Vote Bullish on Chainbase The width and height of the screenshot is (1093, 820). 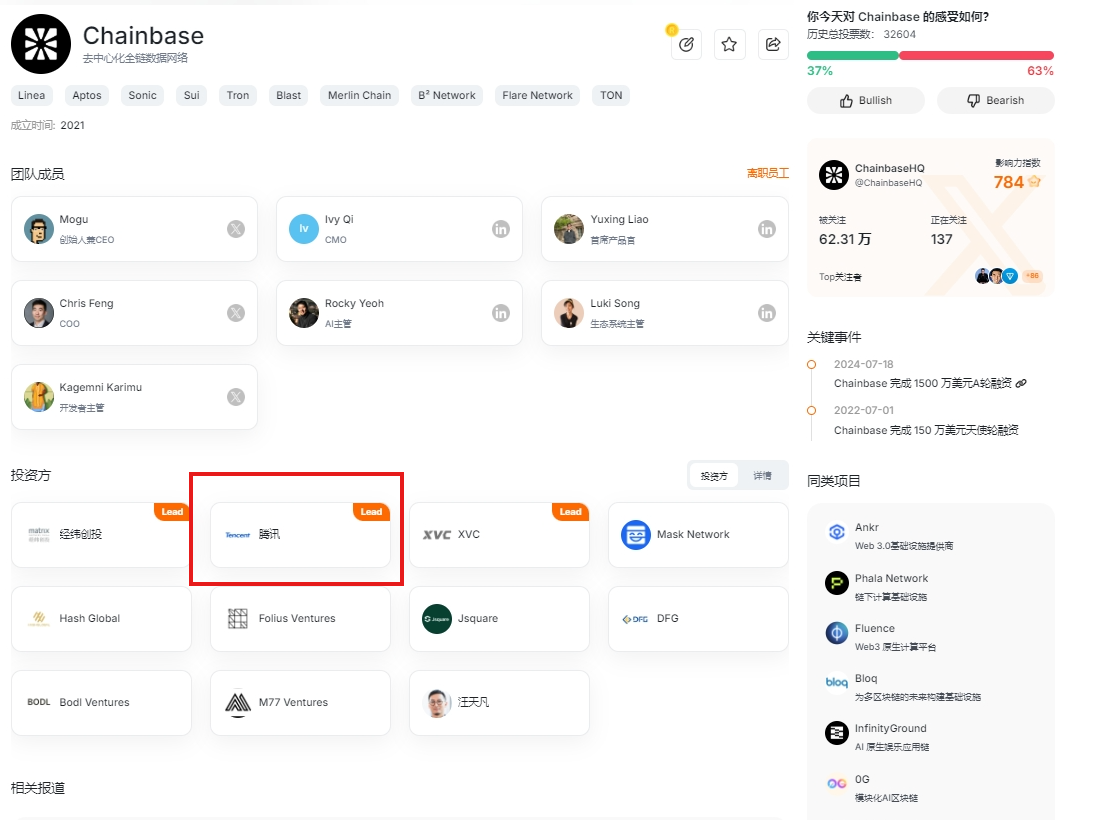(x=866, y=100)
